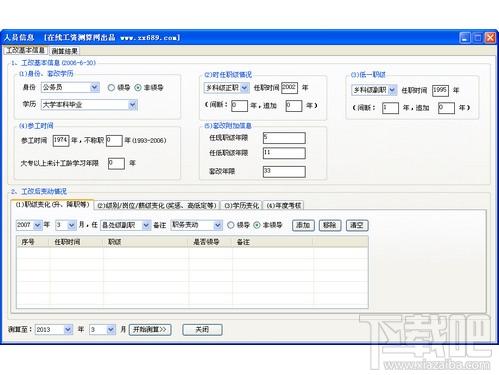Click the 是否领导 column header
This screenshot has width=499, height=375.
coord(210,242)
